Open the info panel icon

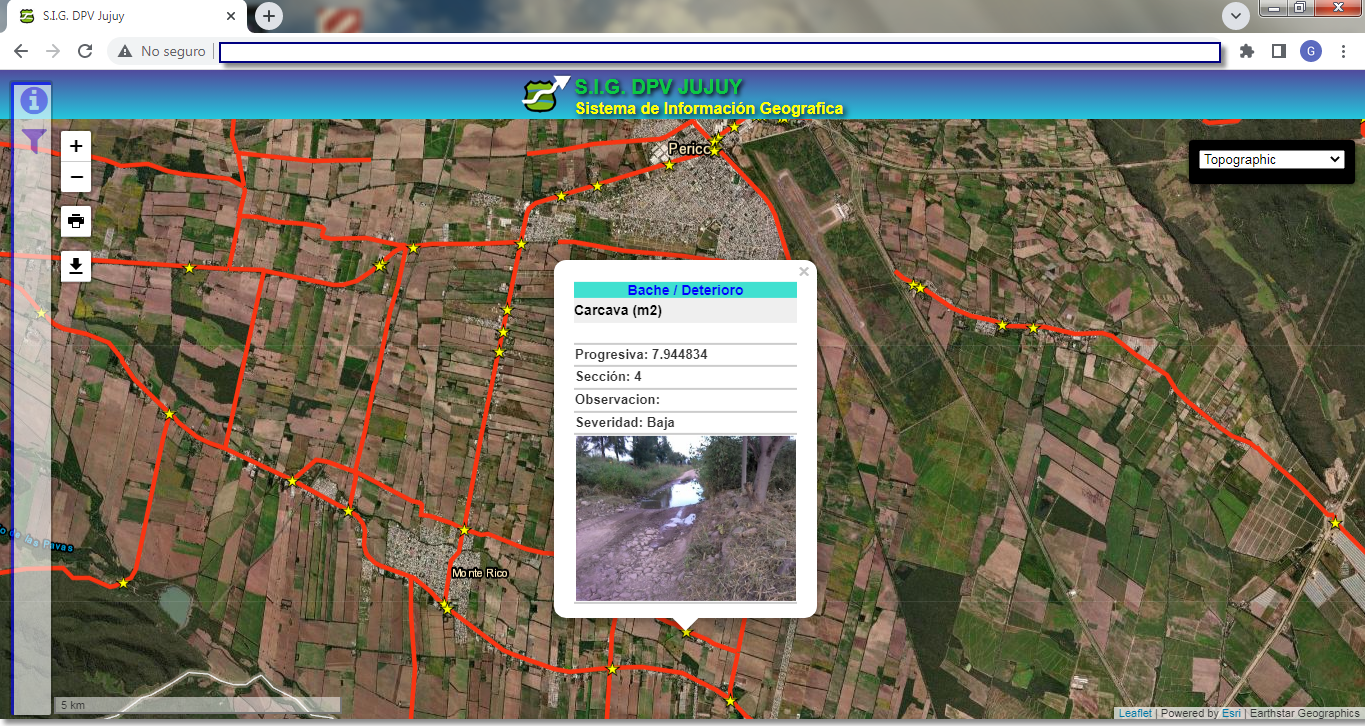pyautogui.click(x=34, y=100)
